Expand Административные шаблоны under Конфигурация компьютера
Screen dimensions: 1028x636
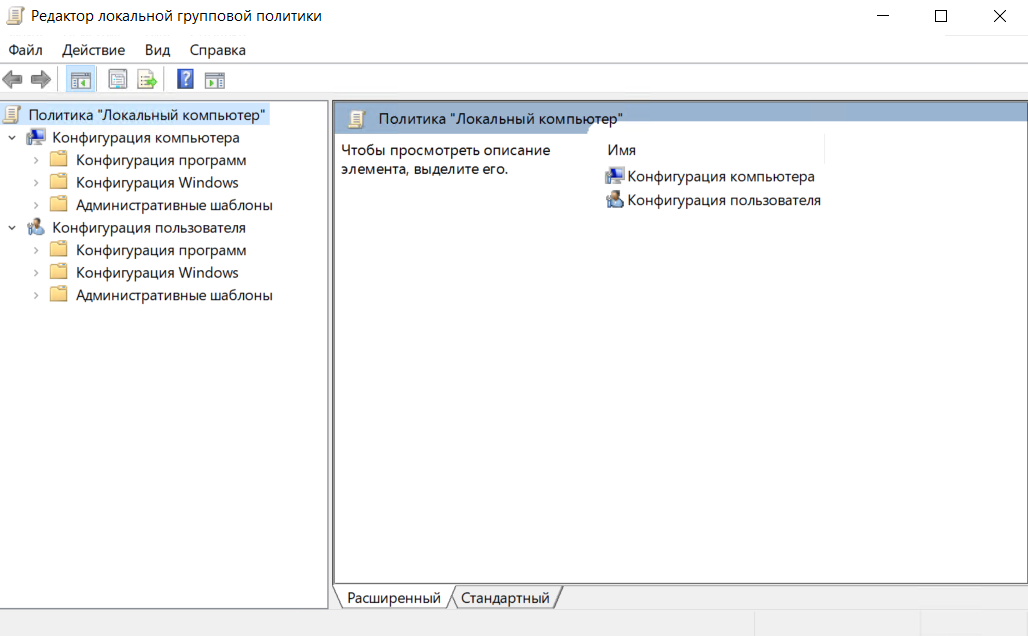click(36, 205)
